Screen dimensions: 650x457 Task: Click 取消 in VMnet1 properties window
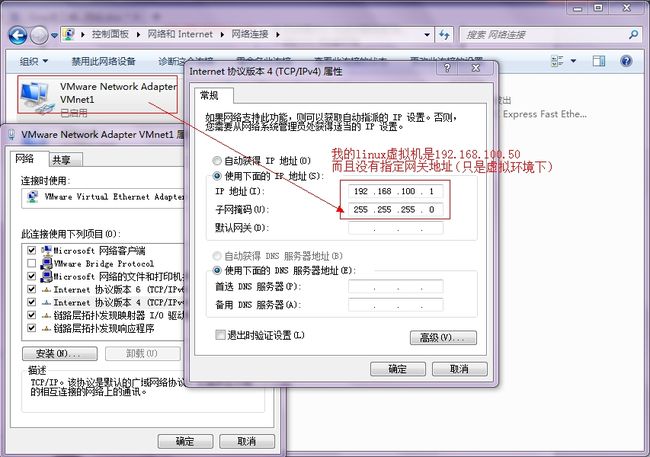tap(247, 441)
